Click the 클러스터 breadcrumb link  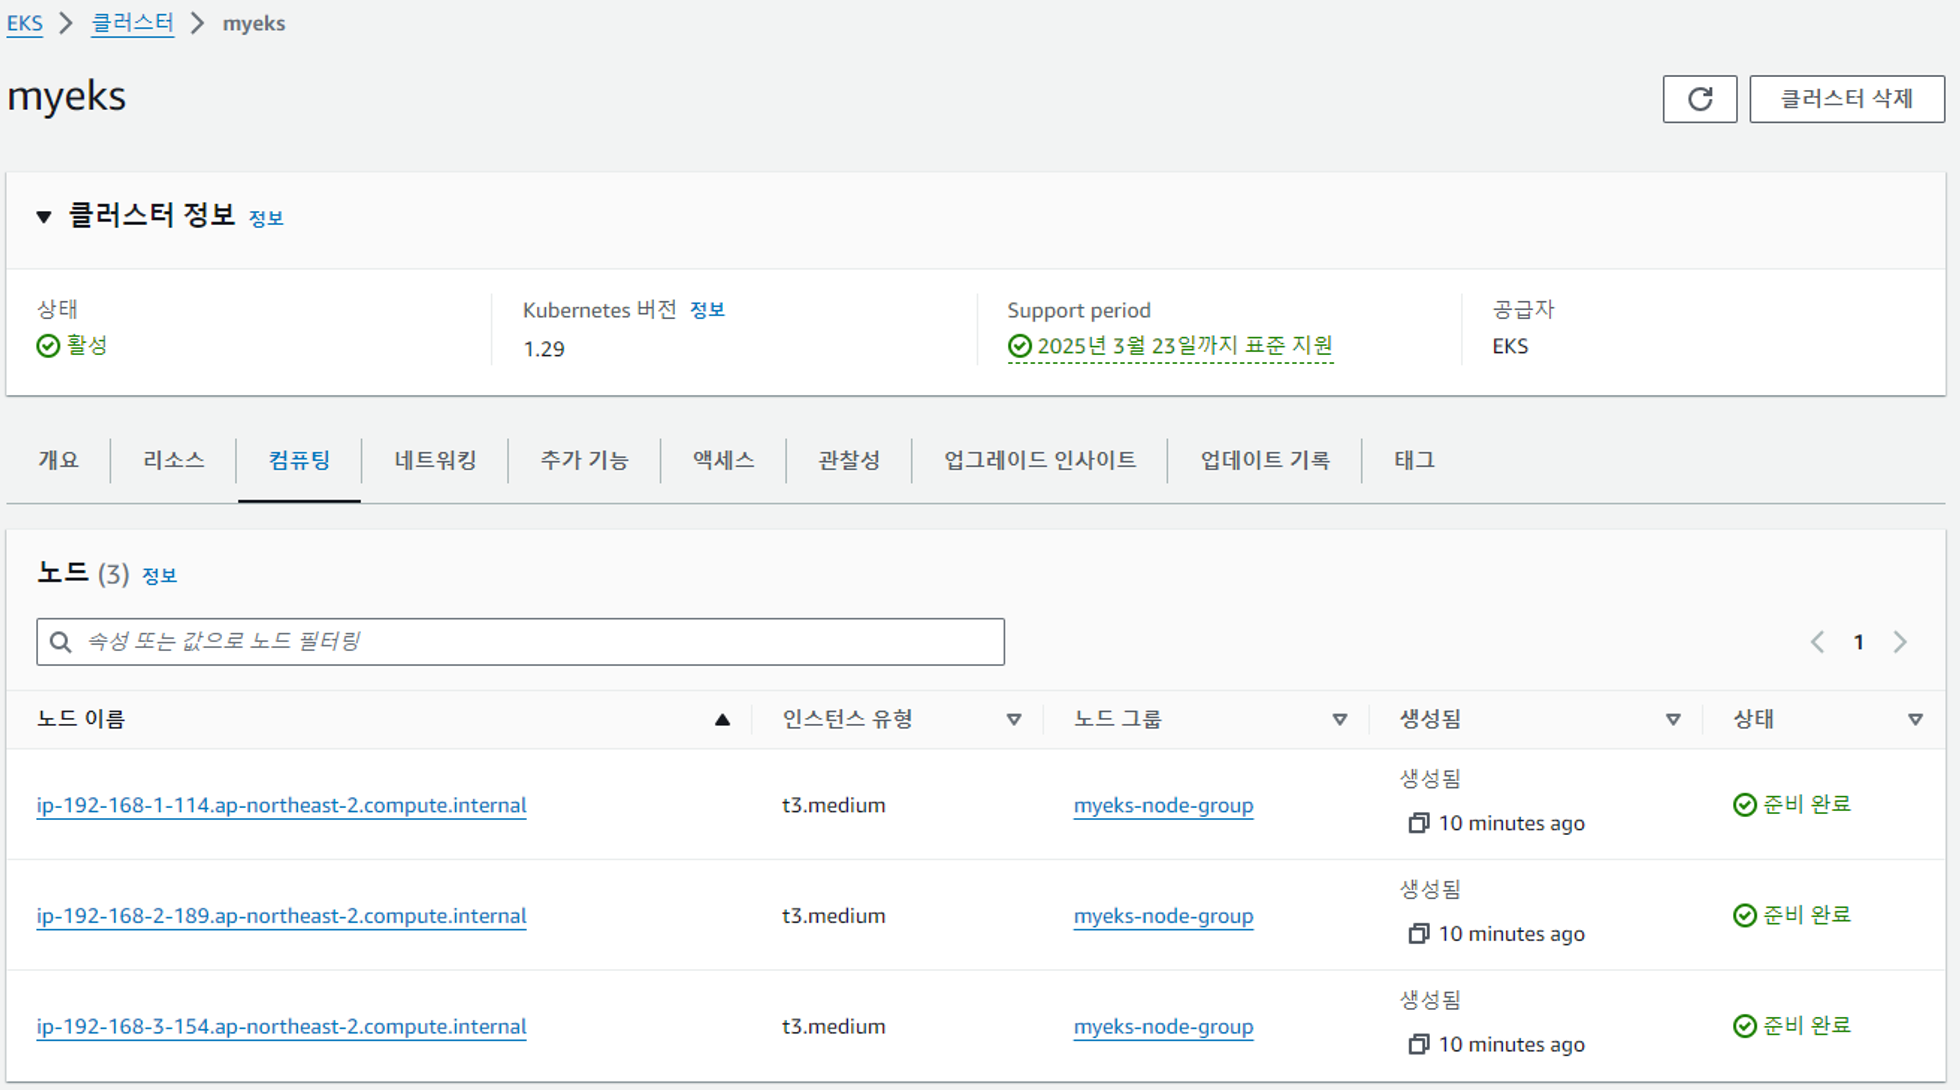(132, 23)
